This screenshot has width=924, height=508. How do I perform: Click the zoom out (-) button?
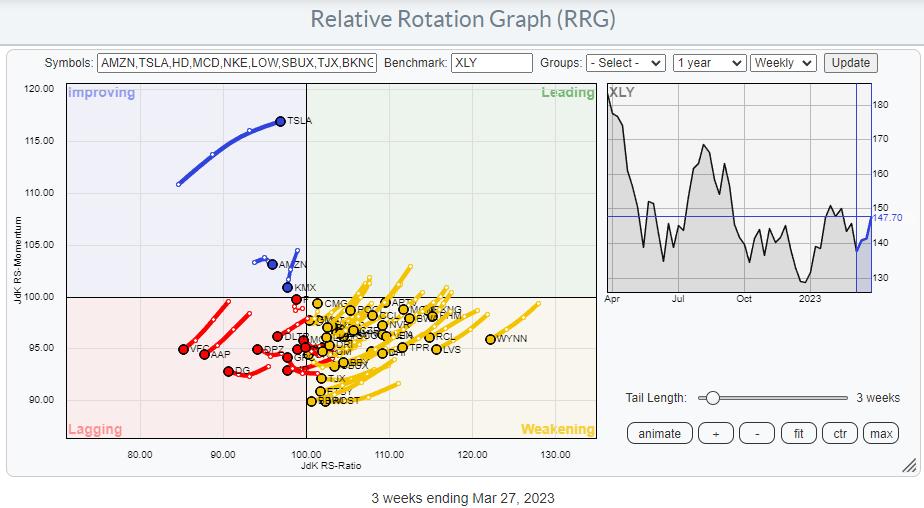[x=757, y=433]
